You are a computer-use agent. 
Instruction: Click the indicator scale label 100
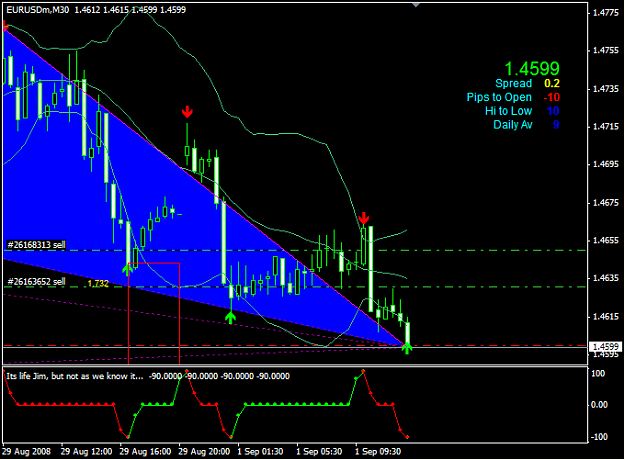(598, 374)
